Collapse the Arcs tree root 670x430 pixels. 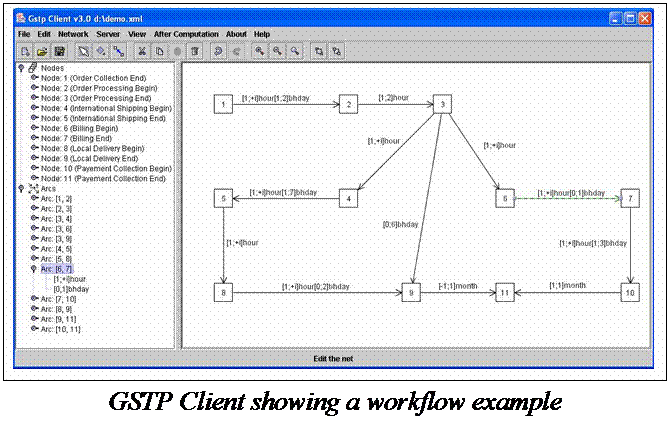[x=22, y=187]
